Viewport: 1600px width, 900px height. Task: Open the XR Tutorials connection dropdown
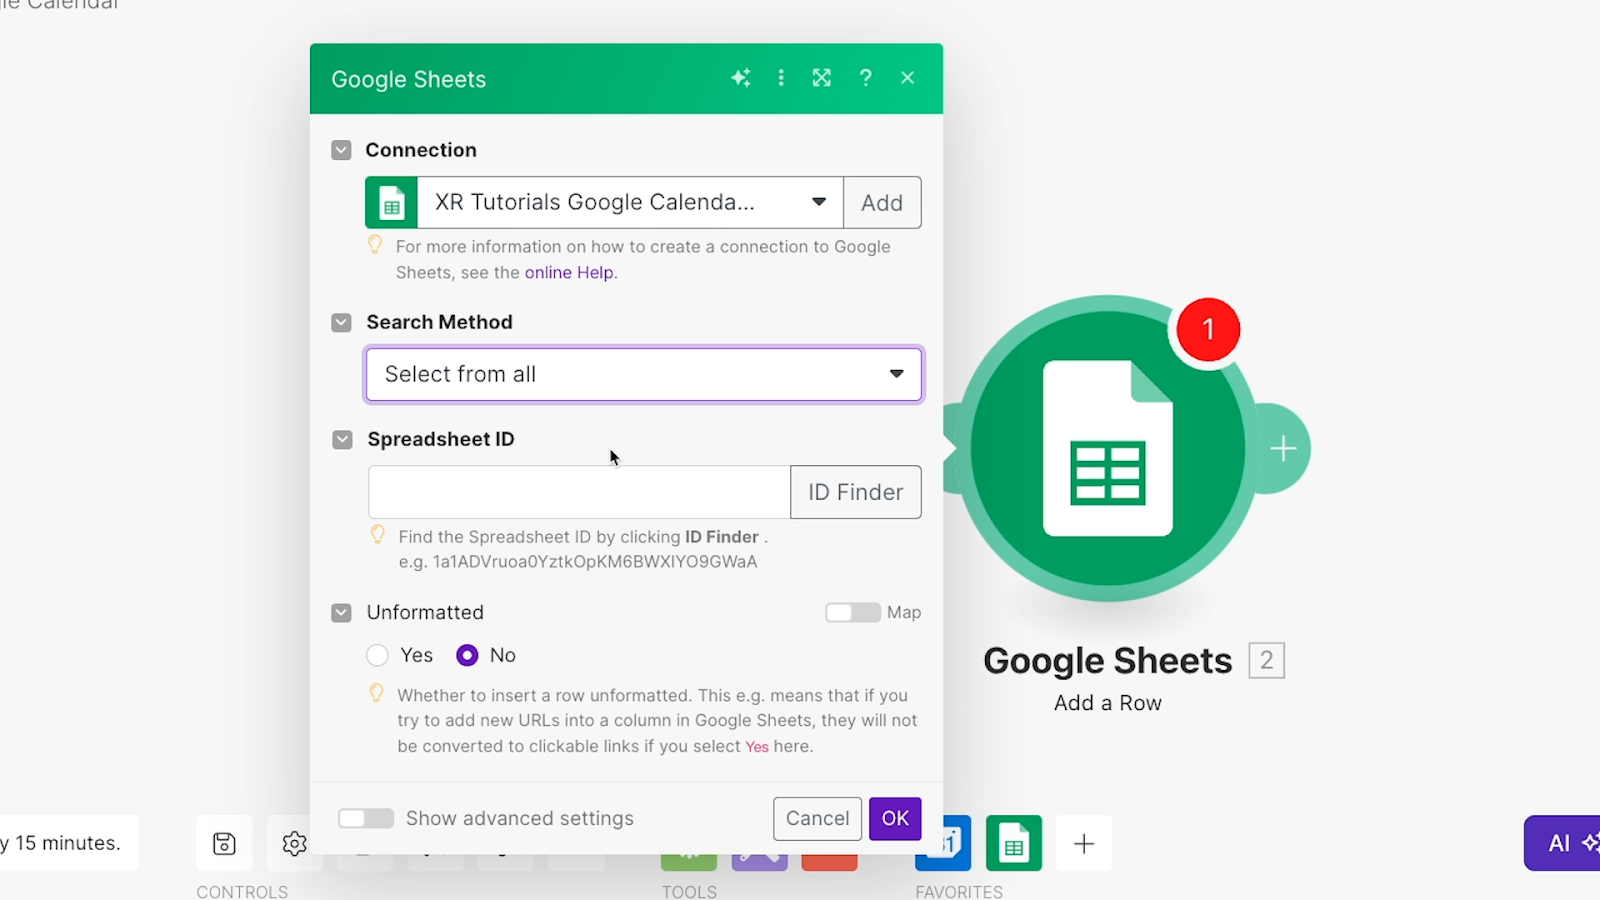[630, 202]
